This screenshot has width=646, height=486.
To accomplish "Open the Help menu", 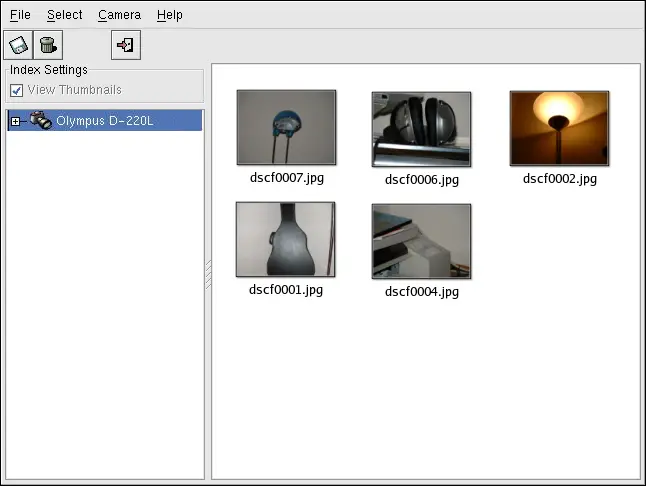I will pos(169,15).
